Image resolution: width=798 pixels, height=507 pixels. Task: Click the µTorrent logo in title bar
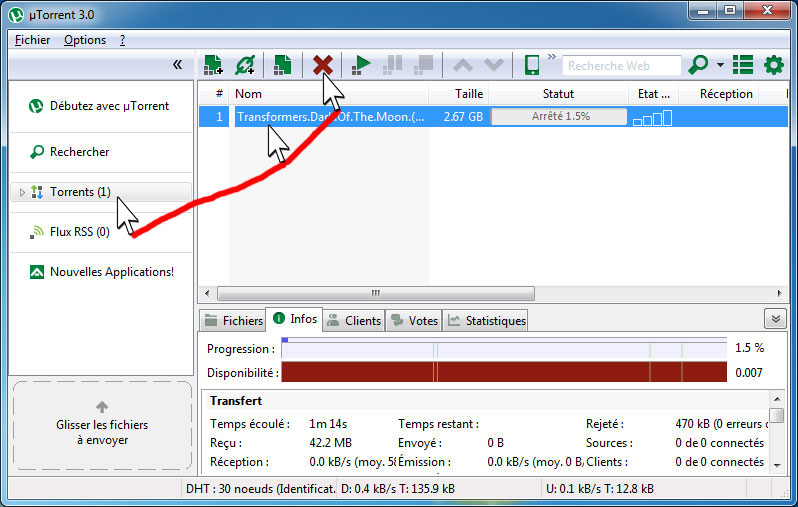click(x=16, y=15)
